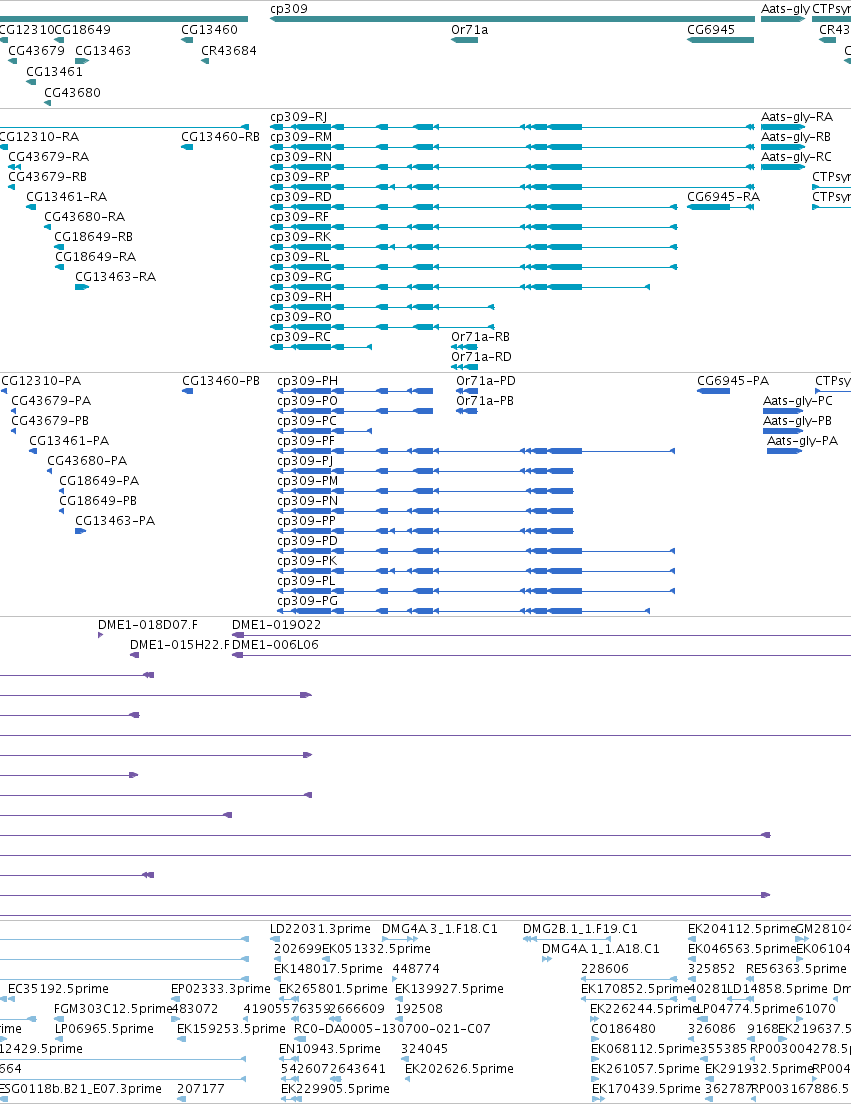Click transcript CG18649-RB
This screenshot has height=1104, width=851.
94,237
